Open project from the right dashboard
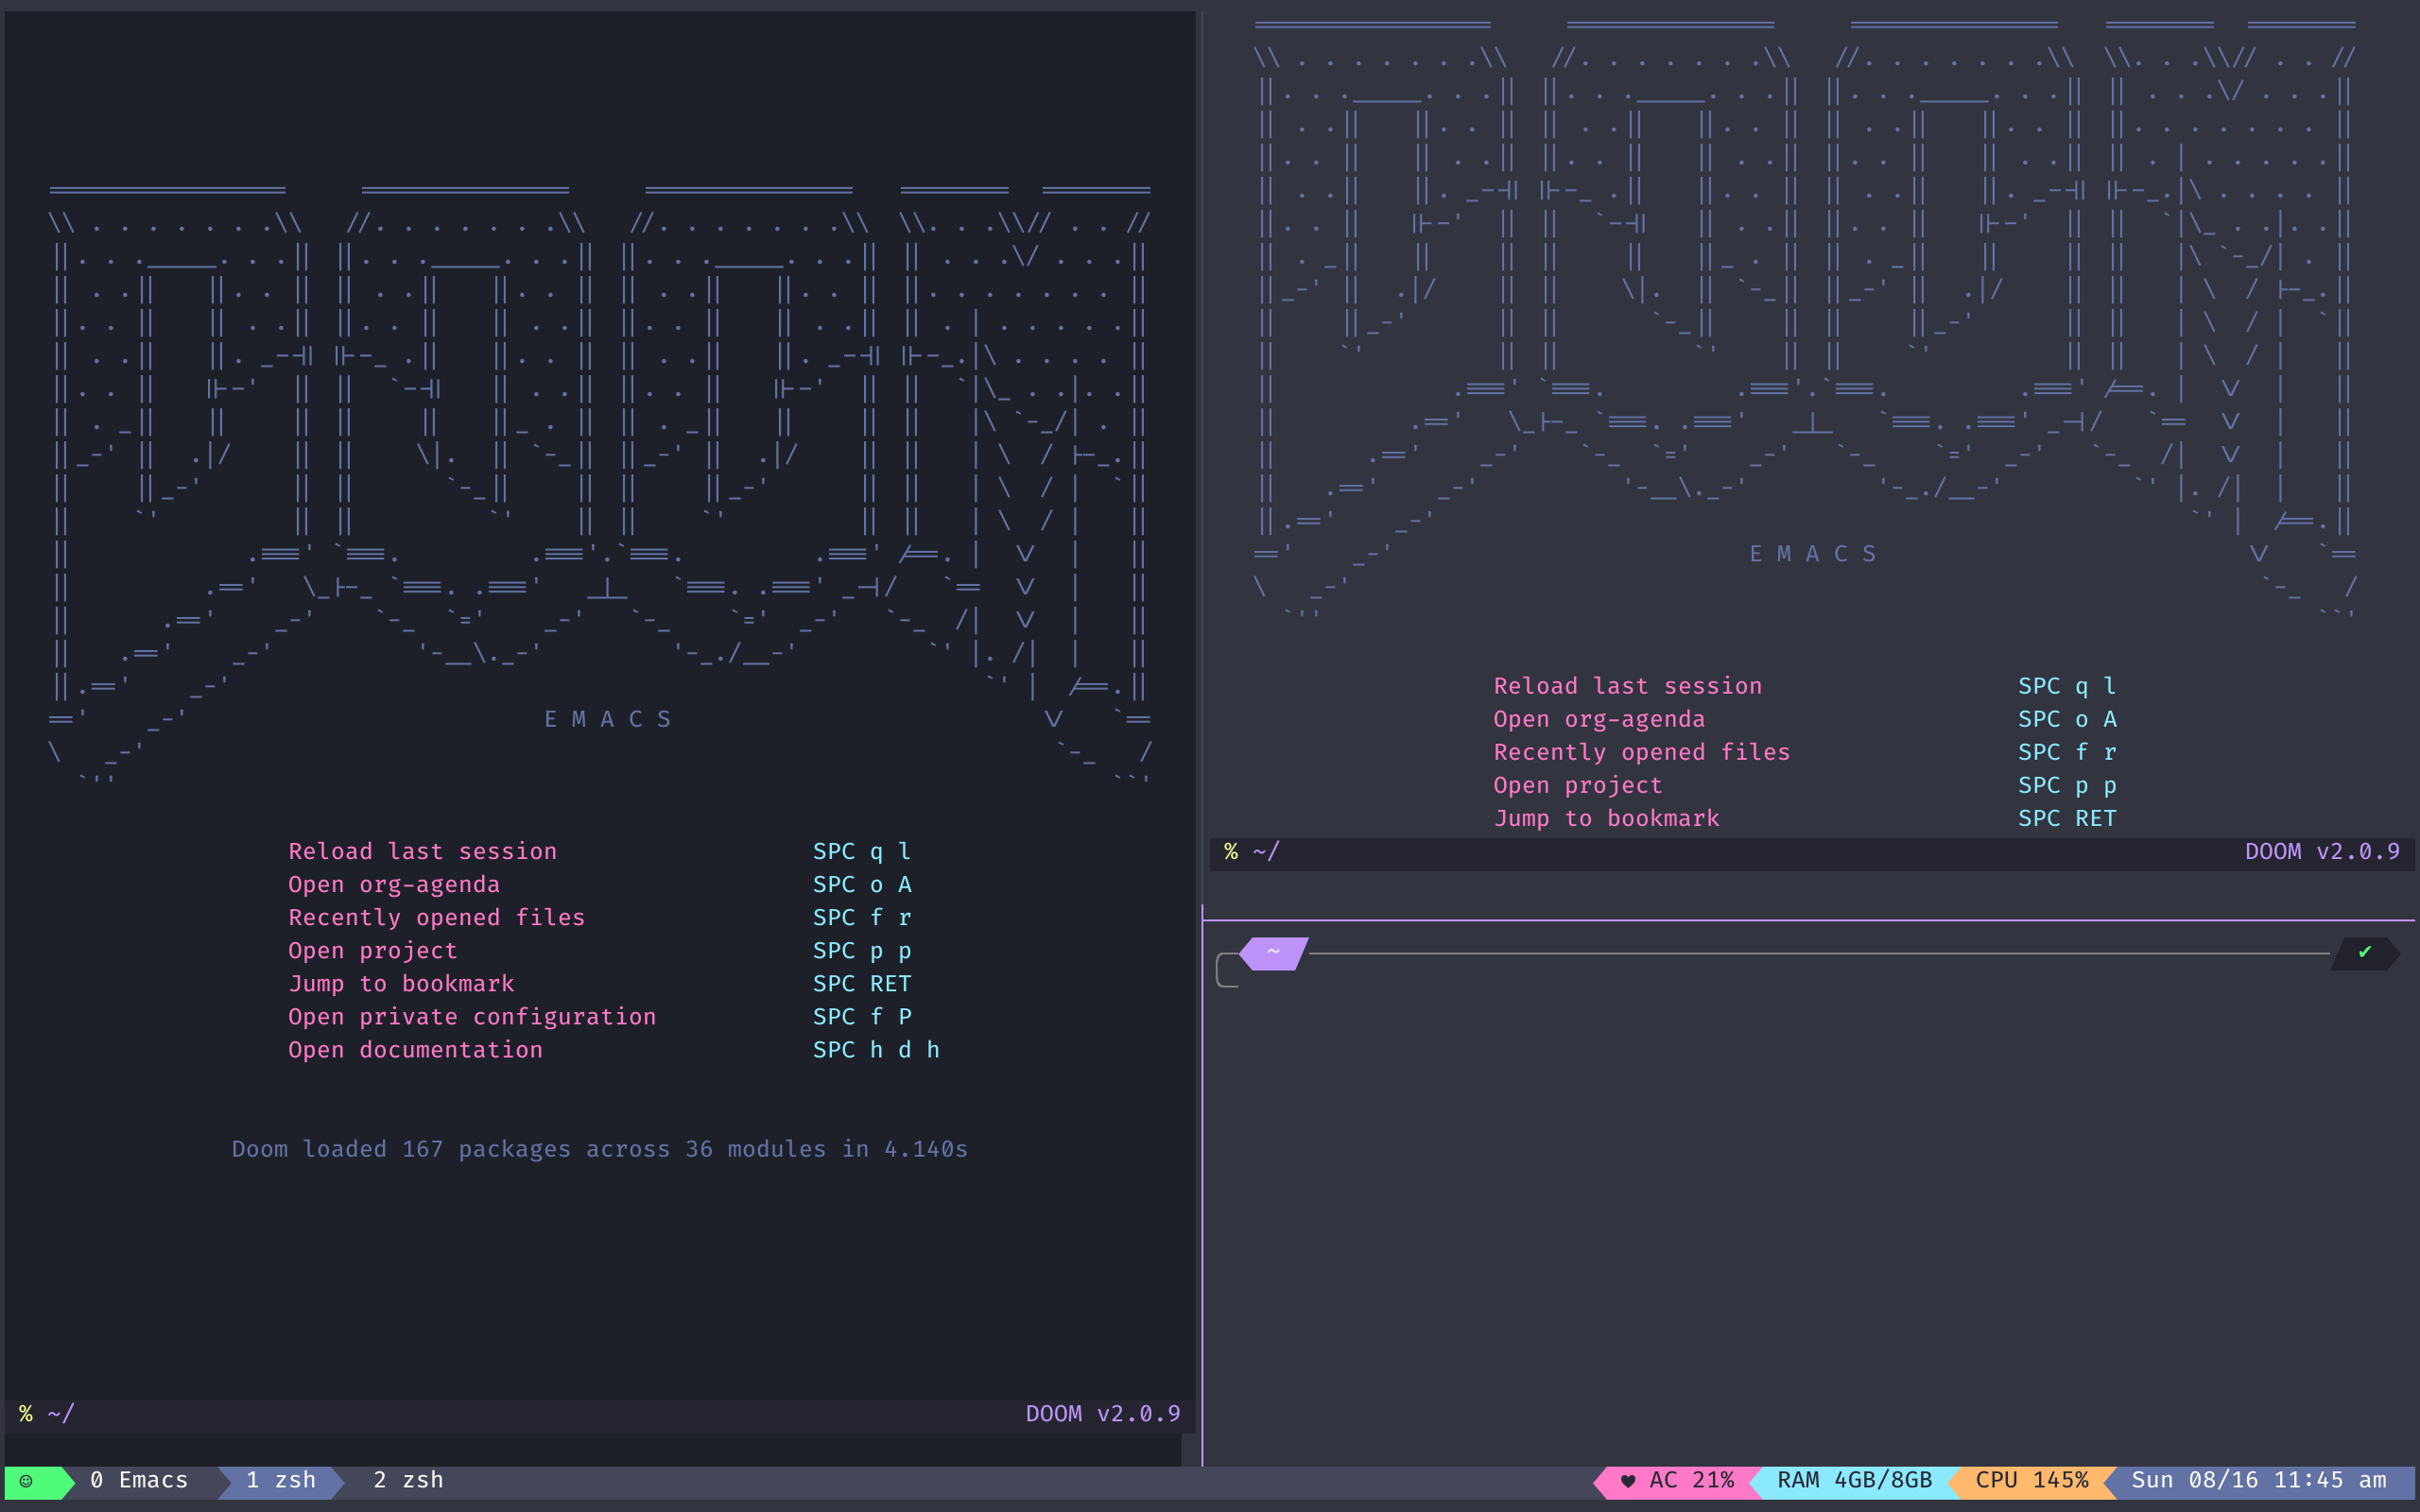This screenshot has width=2420, height=1512. (x=1577, y=785)
